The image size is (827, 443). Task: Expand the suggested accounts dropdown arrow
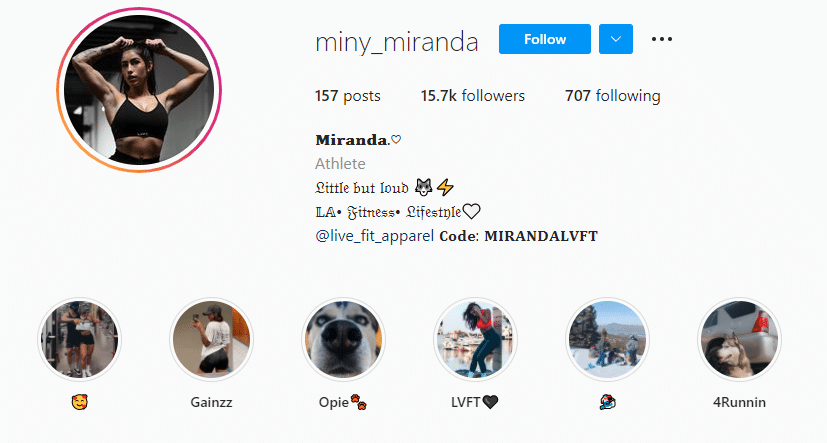pyautogui.click(x=616, y=39)
